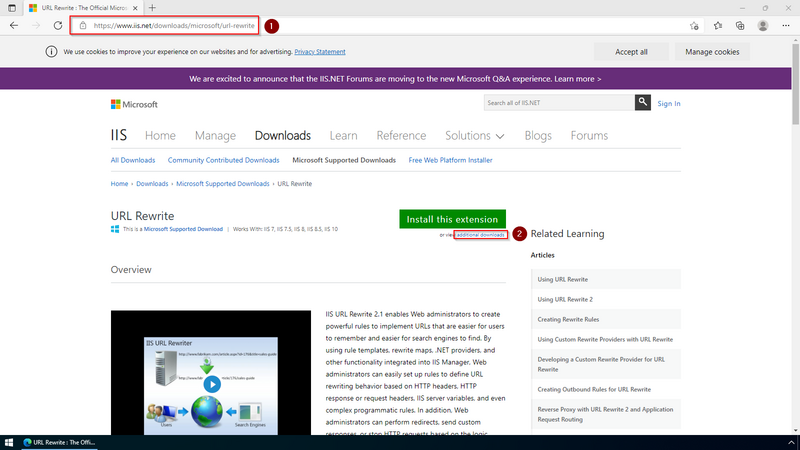This screenshot has width=800, height=450.
Task: Click the Favorites star icon in toolbar
Action: click(x=718, y=25)
